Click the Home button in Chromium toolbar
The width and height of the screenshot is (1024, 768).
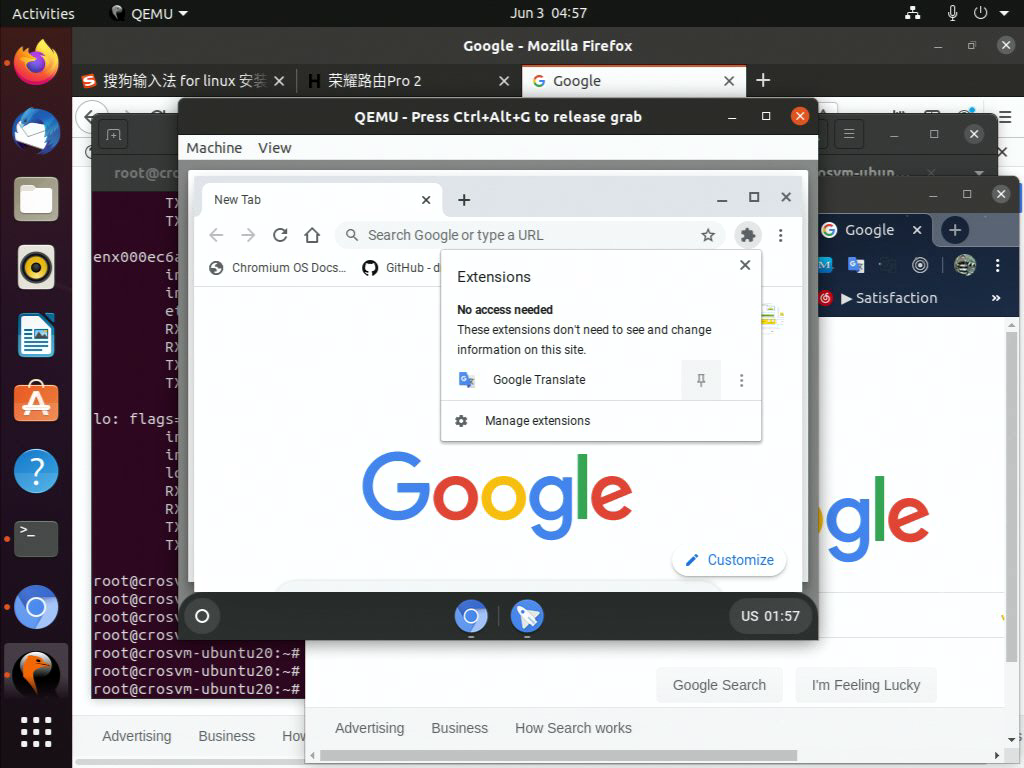(x=312, y=235)
